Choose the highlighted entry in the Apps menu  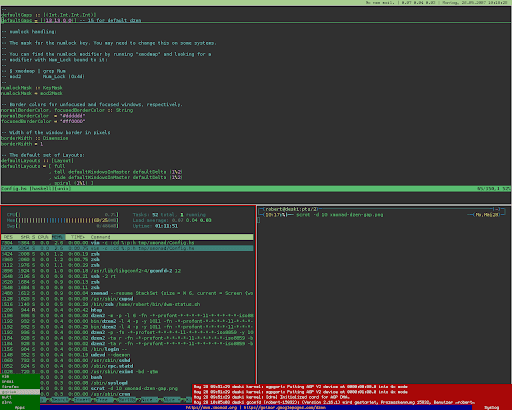[20, 392]
